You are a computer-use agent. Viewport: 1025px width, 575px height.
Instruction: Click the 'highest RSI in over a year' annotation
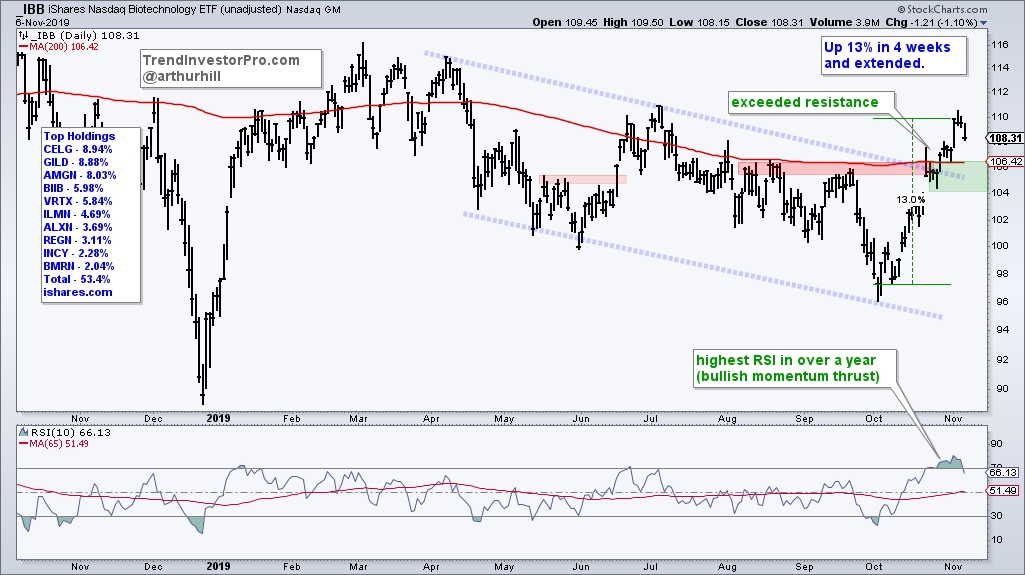tap(786, 360)
